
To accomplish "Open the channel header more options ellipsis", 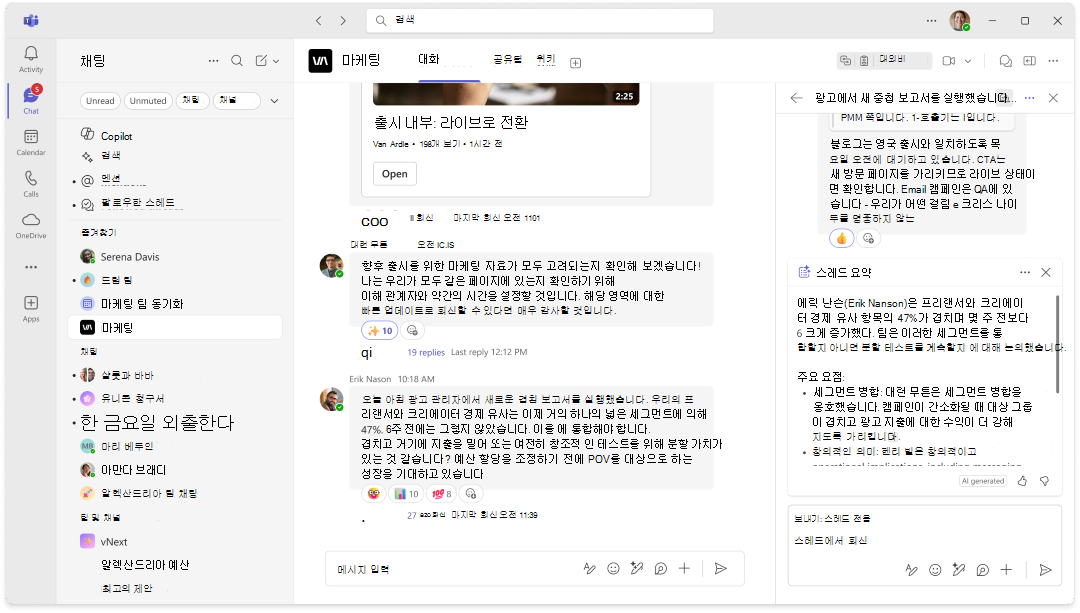I will pos(1053,61).
